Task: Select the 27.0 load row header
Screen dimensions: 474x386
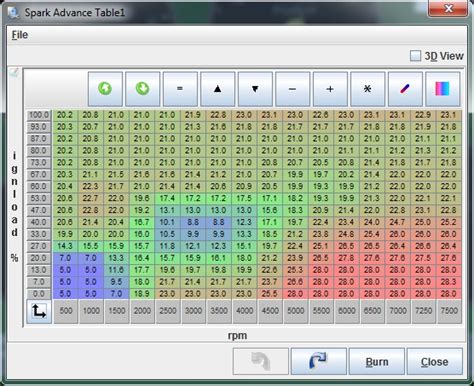Action: (39, 246)
